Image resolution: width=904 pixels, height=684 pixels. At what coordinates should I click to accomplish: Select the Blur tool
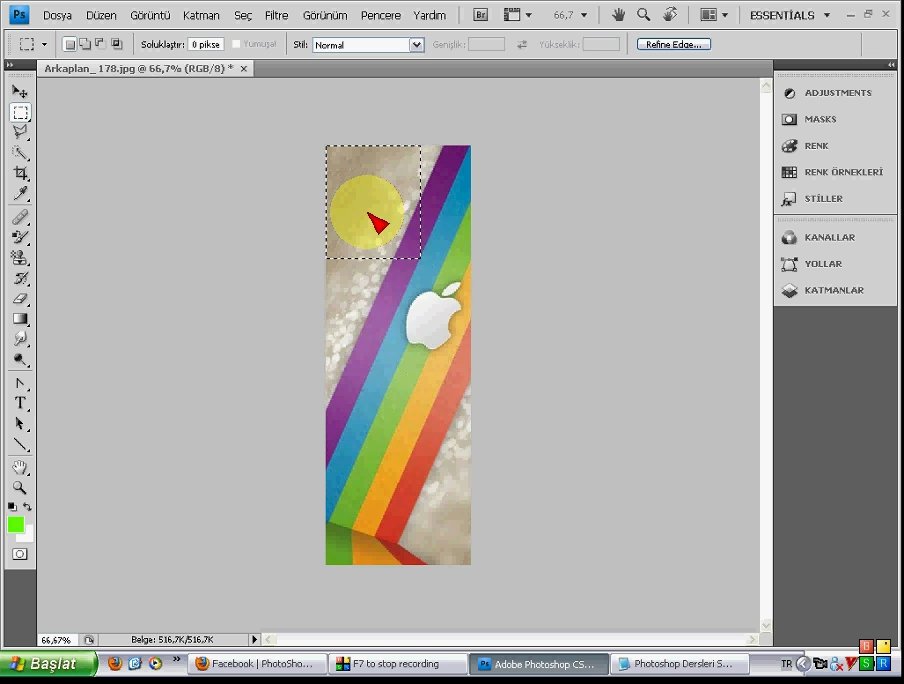coord(20,339)
